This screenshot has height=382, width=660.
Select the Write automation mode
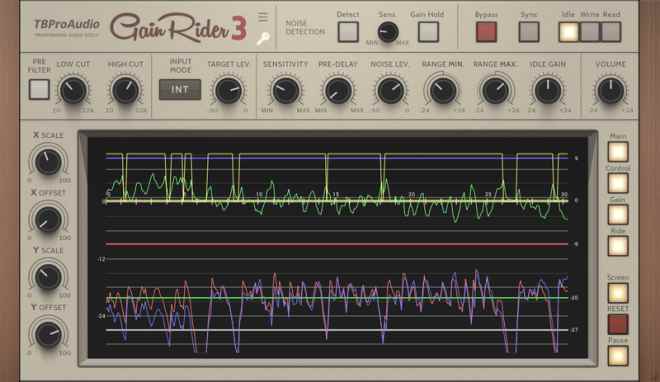[x=590, y=32]
